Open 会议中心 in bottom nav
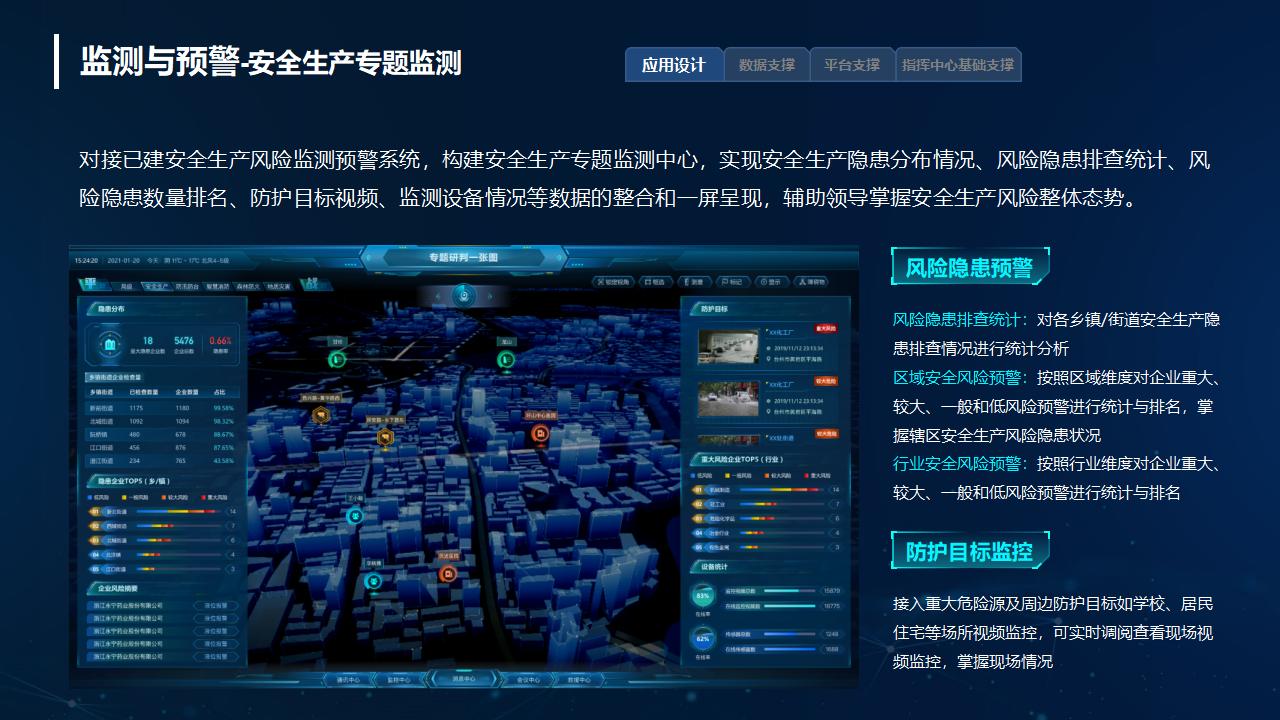 click(x=528, y=680)
